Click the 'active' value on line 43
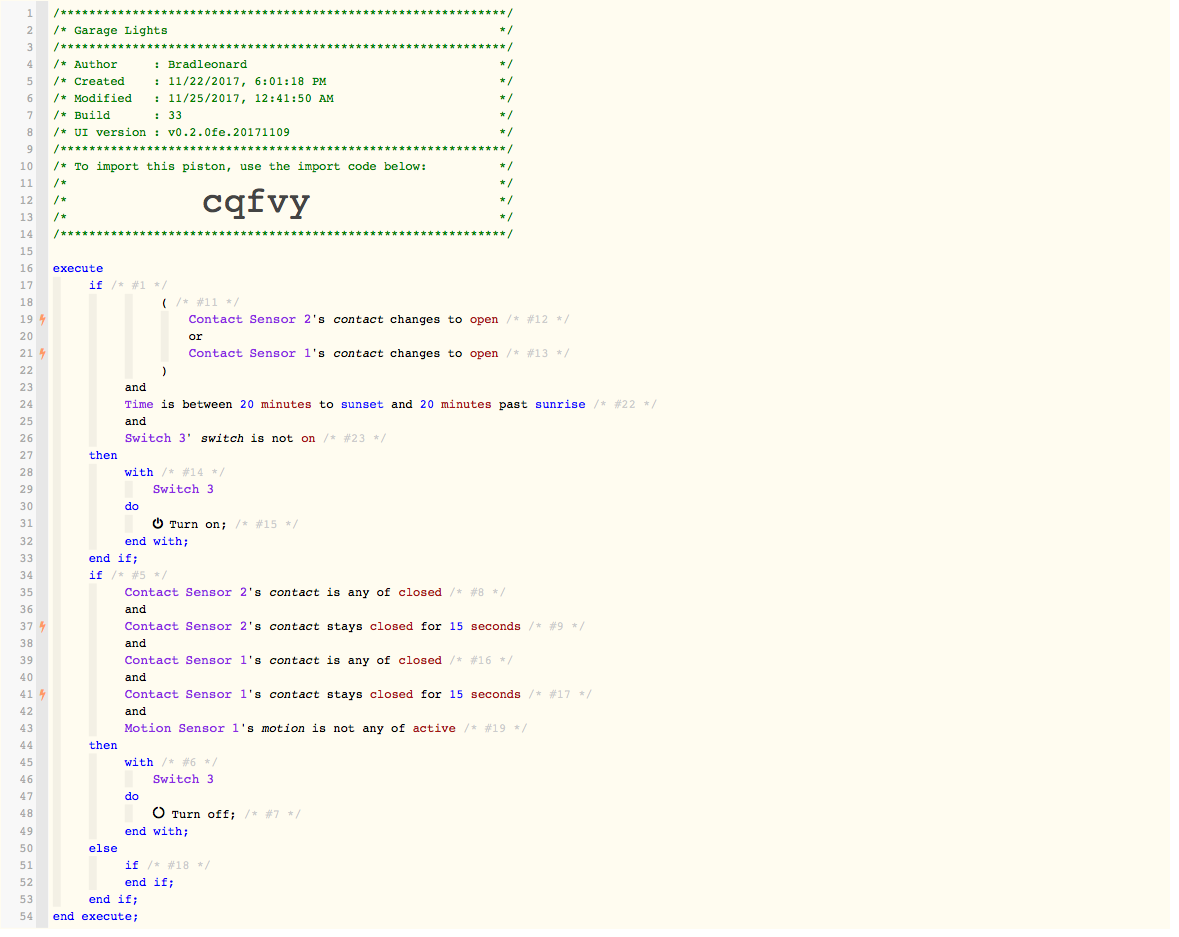1179x937 pixels. click(x=434, y=729)
